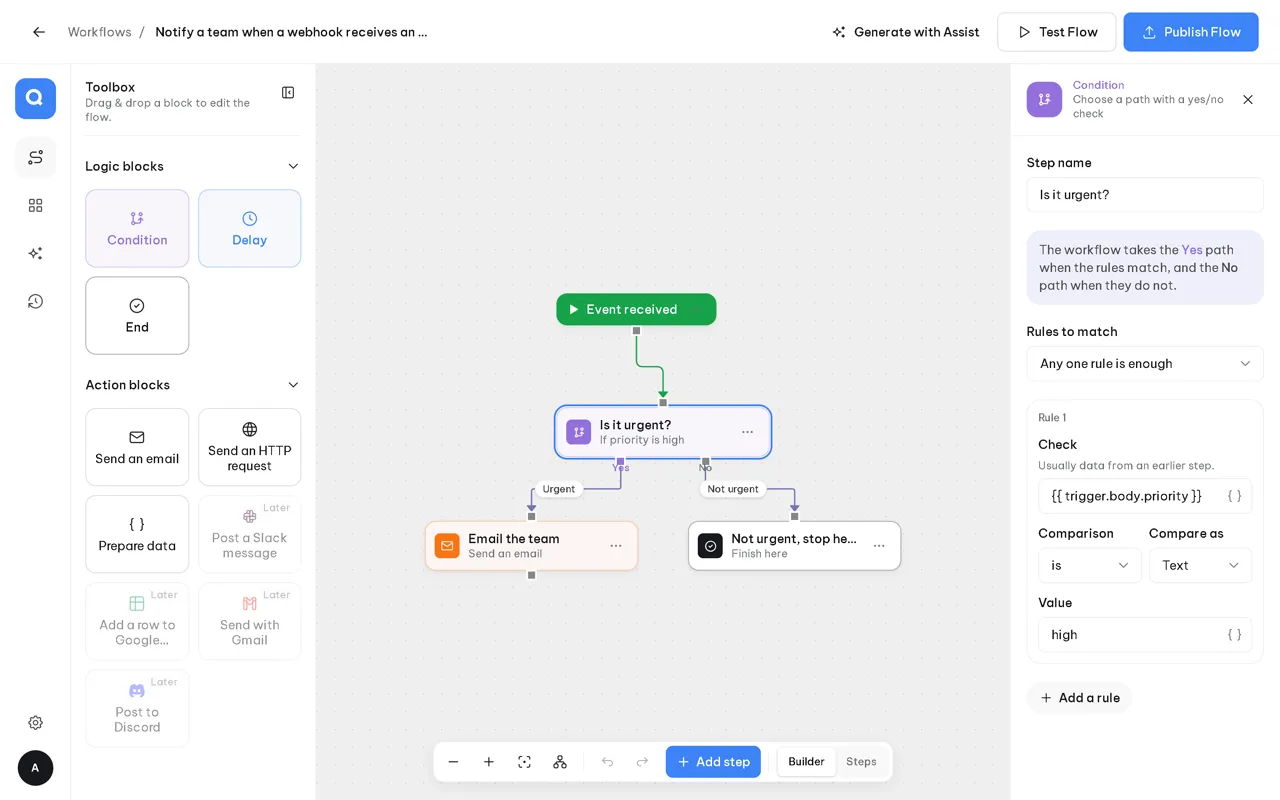1280x800 pixels.
Task: Open the apps grid sidebar icon
Action: pos(36,205)
